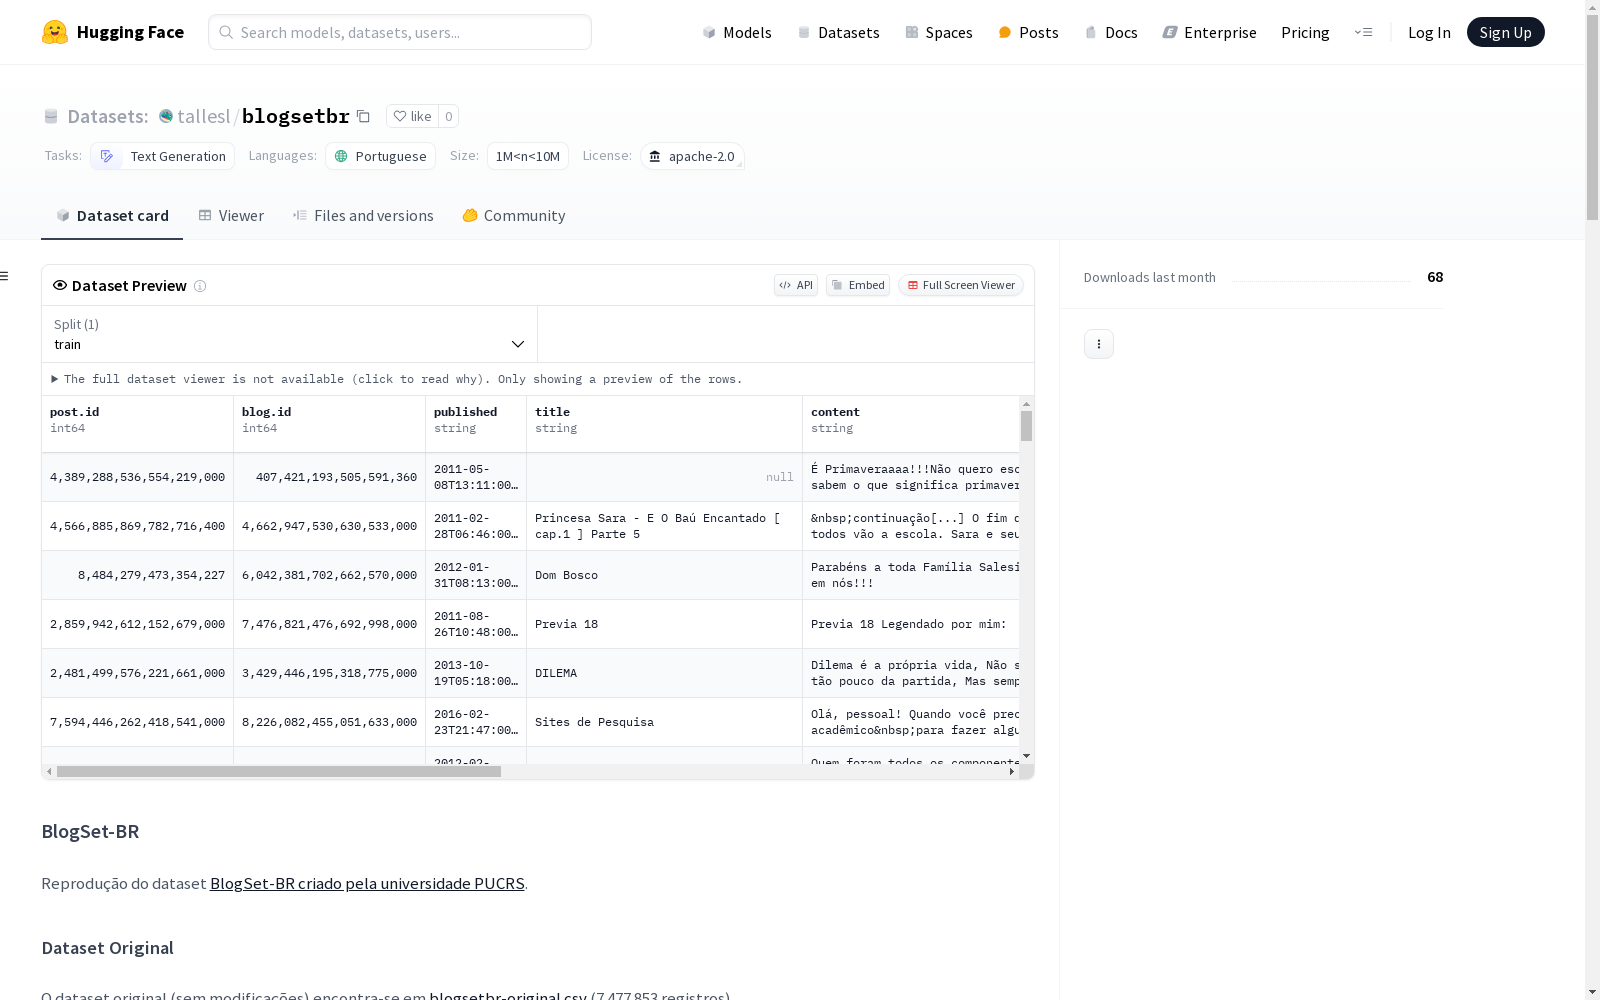The width and height of the screenshot is (1600, 1000).
Task: Open the Datasets menu item
Action: click(838, 32)
